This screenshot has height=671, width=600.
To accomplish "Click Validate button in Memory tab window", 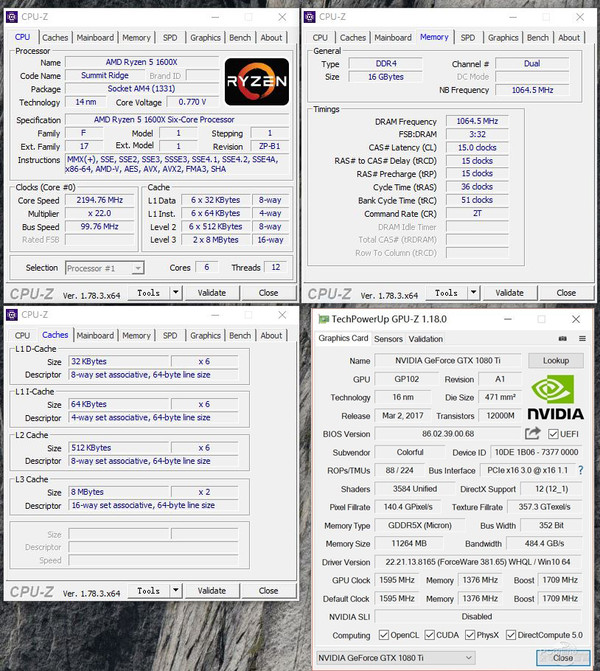I will coord(509,293).
